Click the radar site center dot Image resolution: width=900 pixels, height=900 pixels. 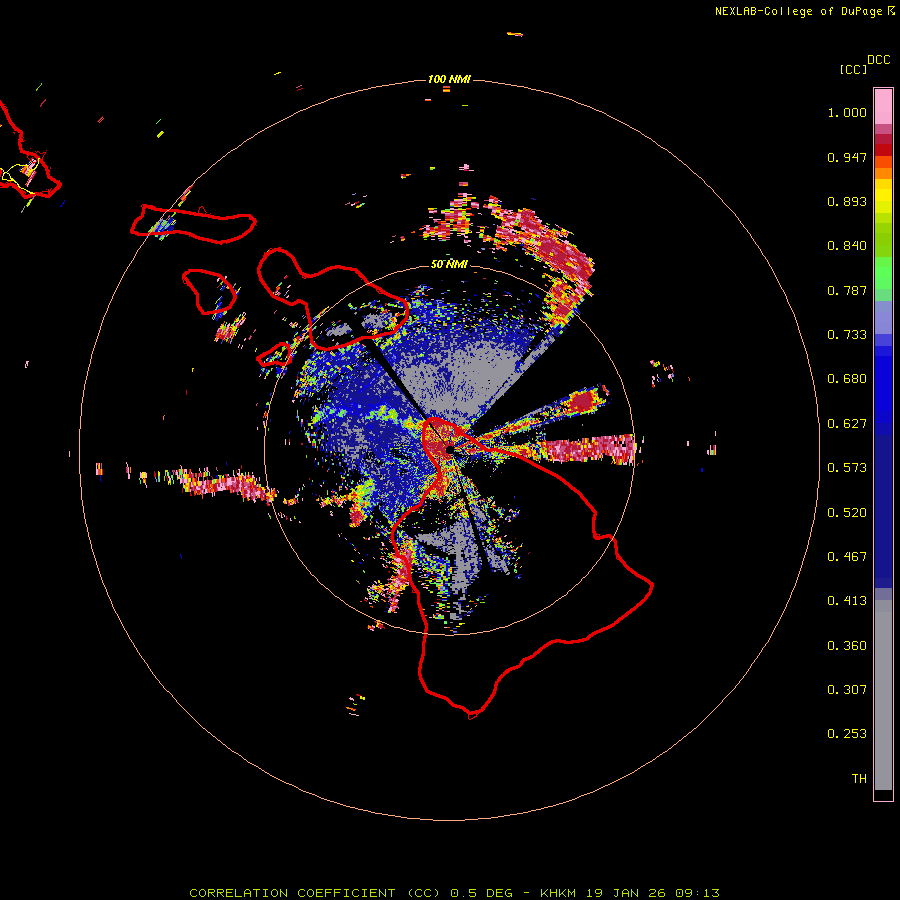click(x=450, y=449)
